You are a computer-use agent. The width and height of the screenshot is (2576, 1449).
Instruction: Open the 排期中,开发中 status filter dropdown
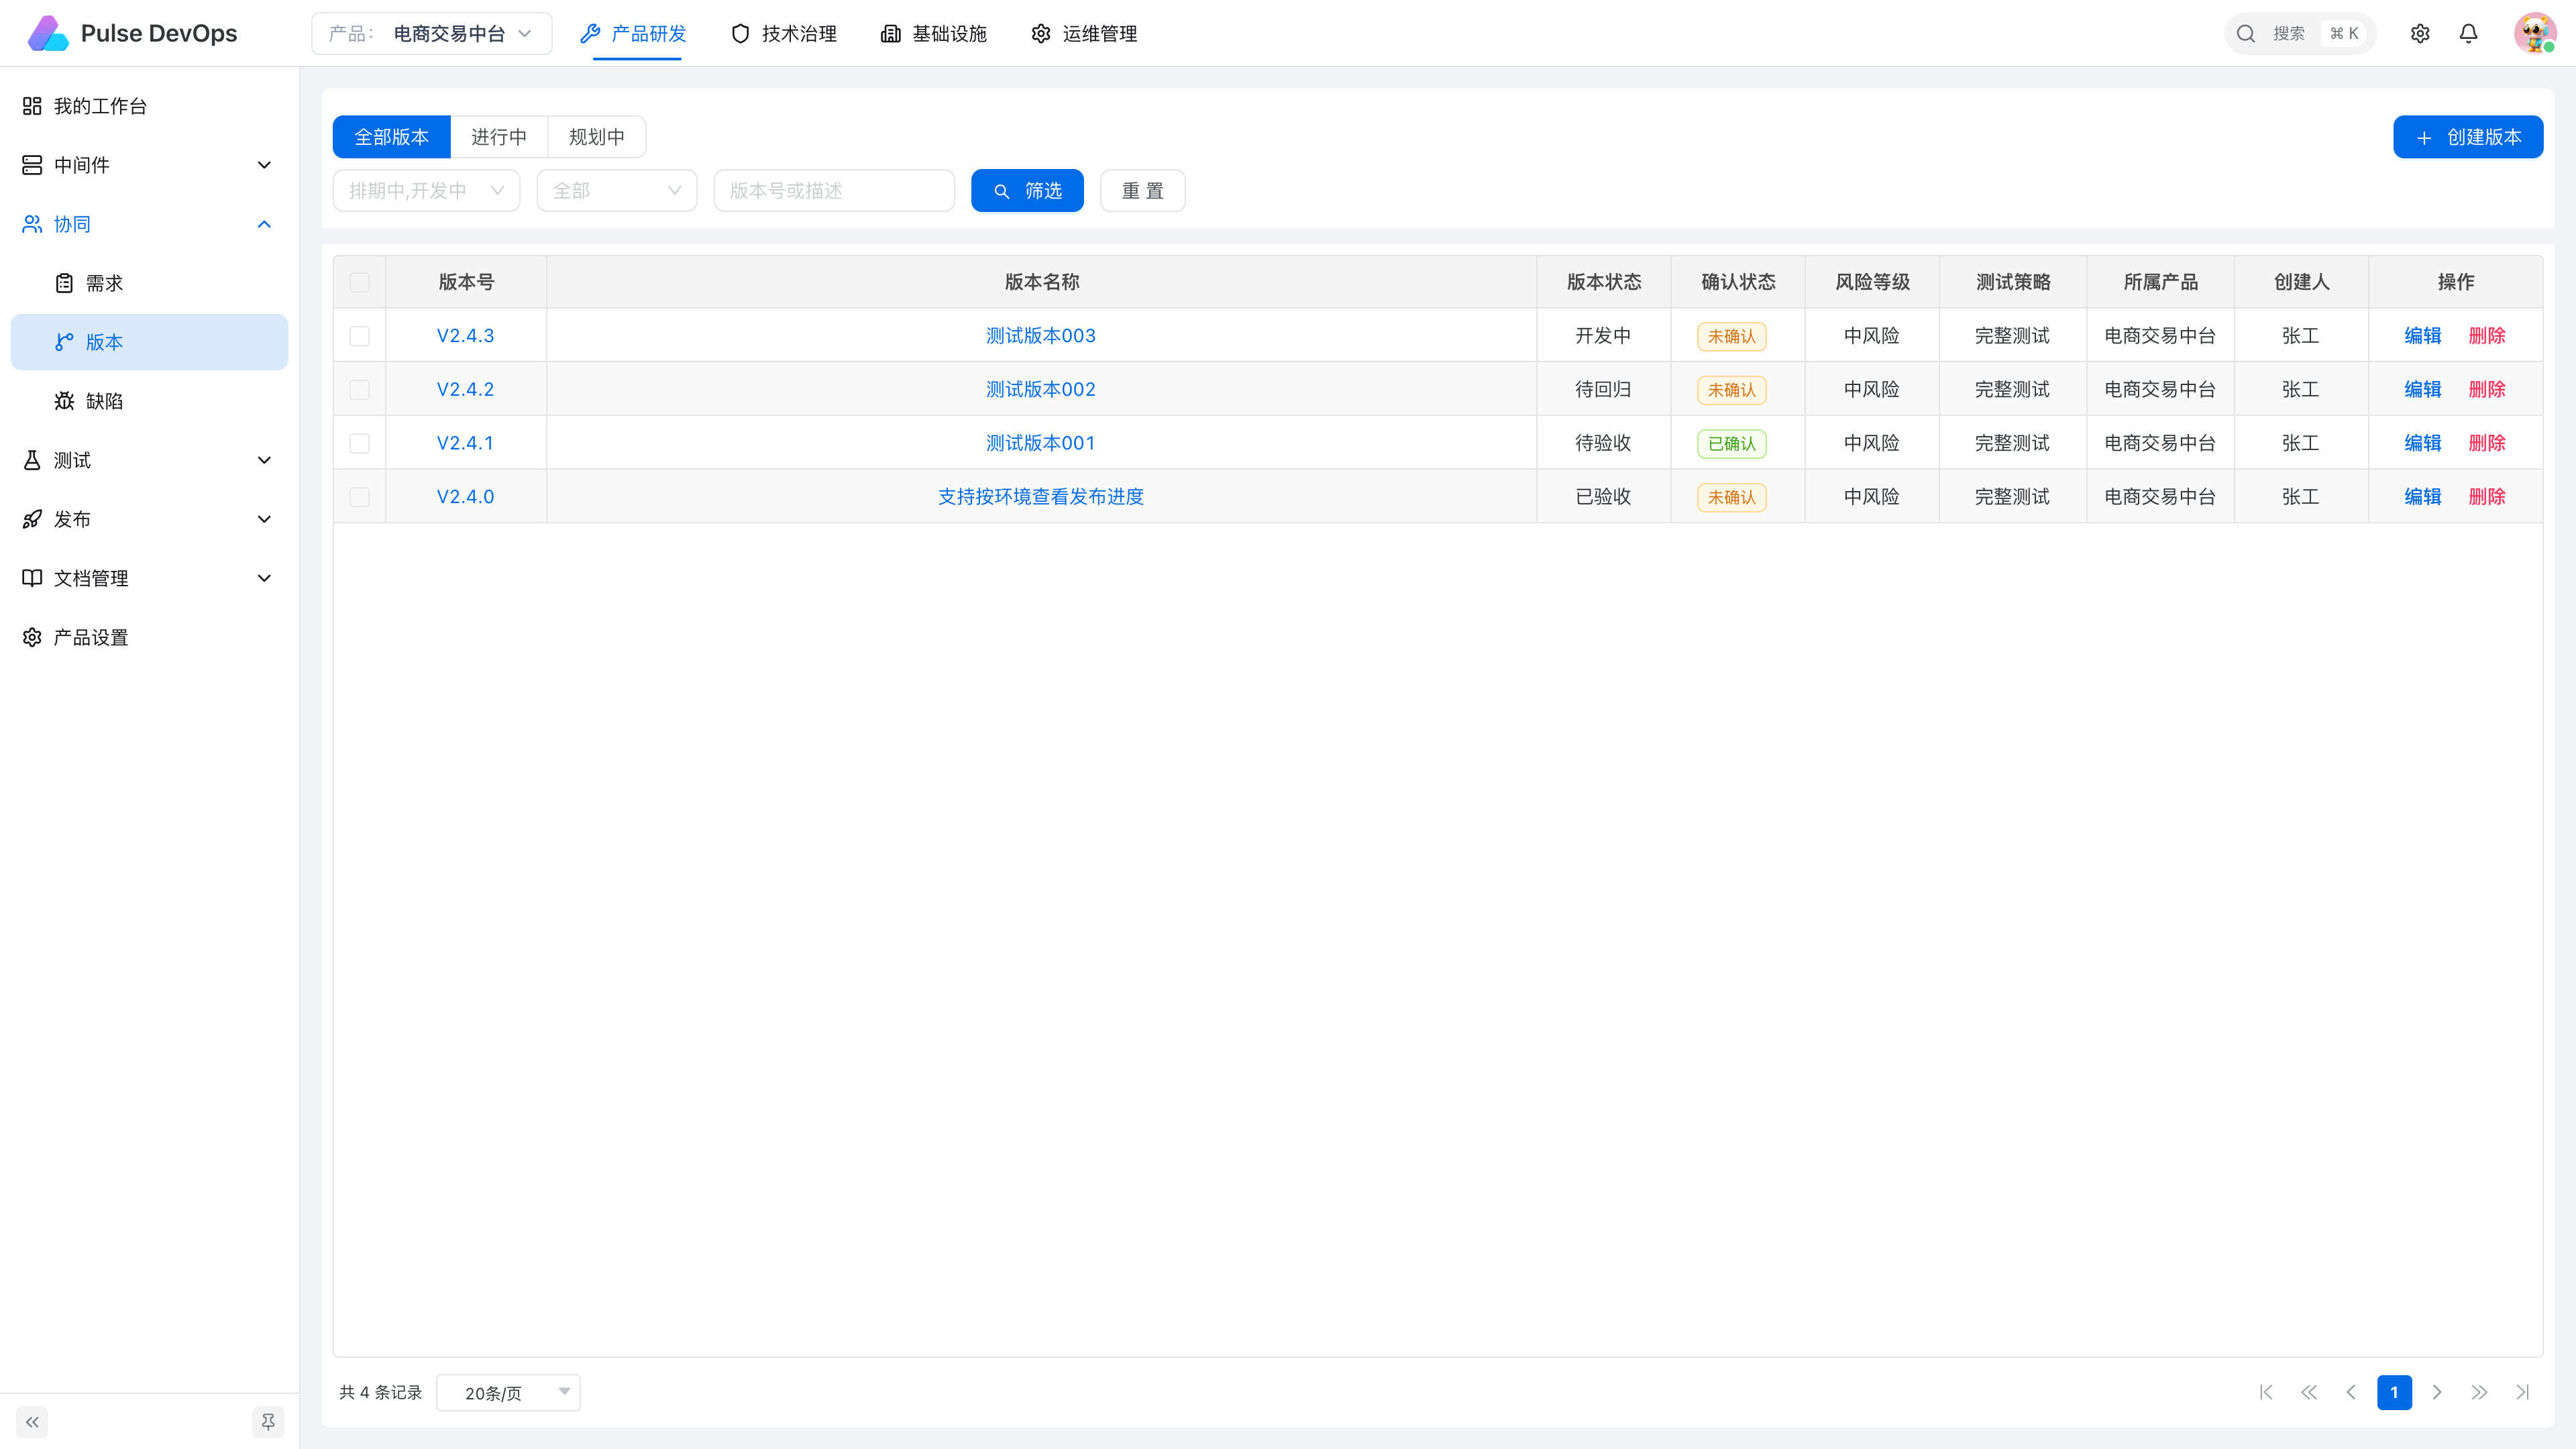pos(426,190)
